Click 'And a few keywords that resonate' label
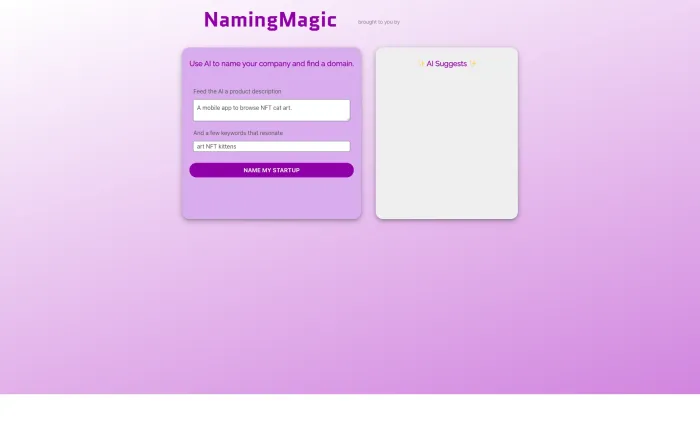 tap(238, 133)
